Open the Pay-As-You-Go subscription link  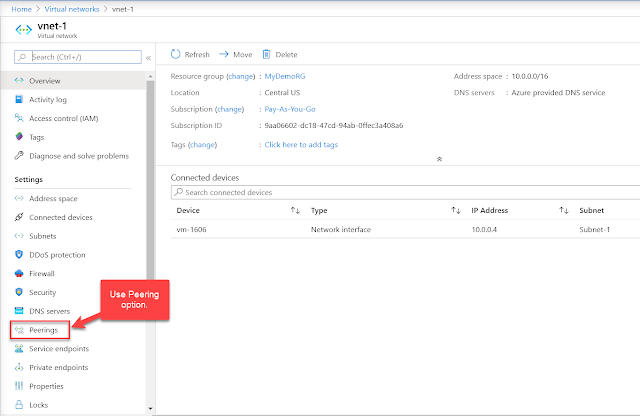point(290,109)
